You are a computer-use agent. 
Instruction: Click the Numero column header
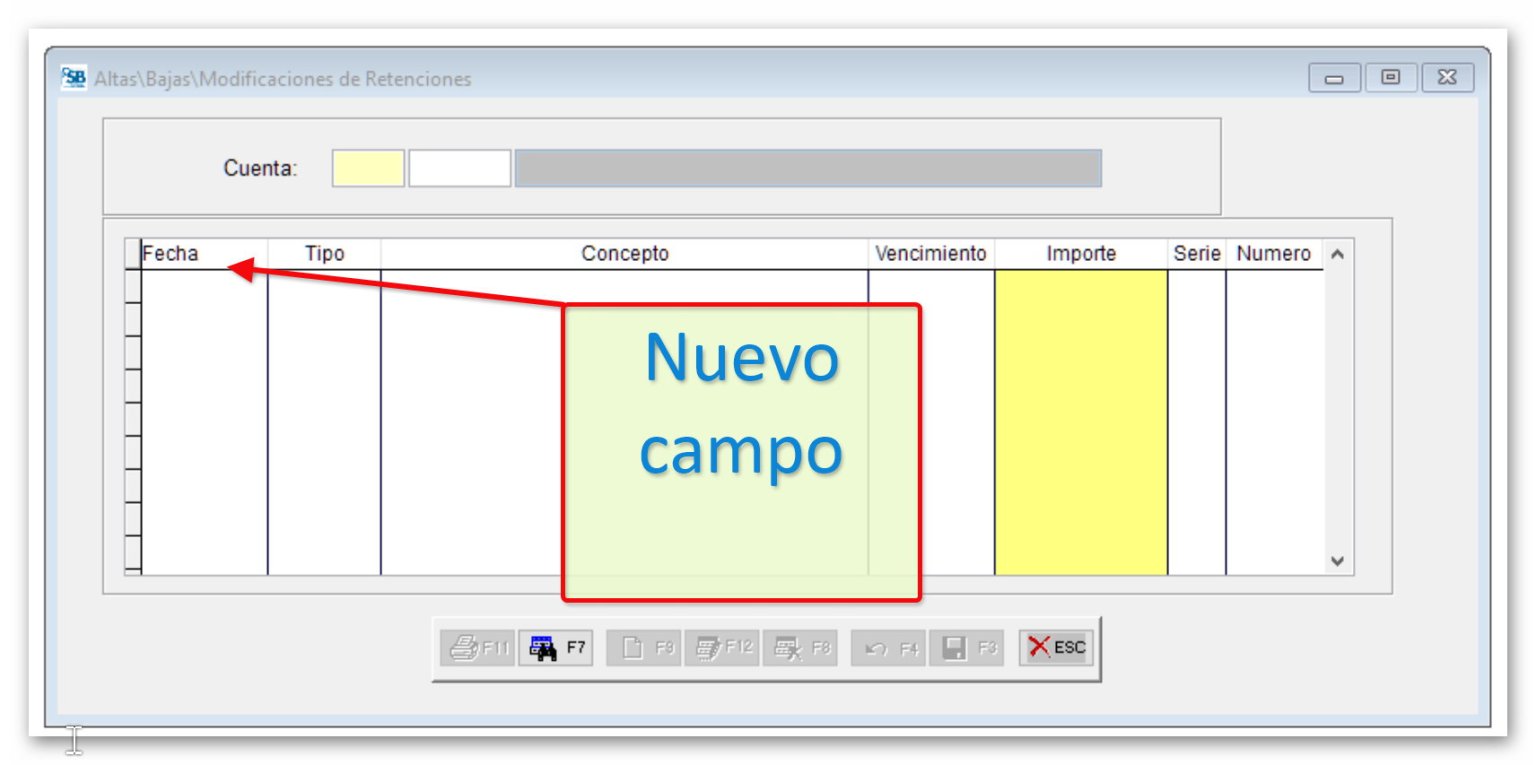coord(1272,253)
